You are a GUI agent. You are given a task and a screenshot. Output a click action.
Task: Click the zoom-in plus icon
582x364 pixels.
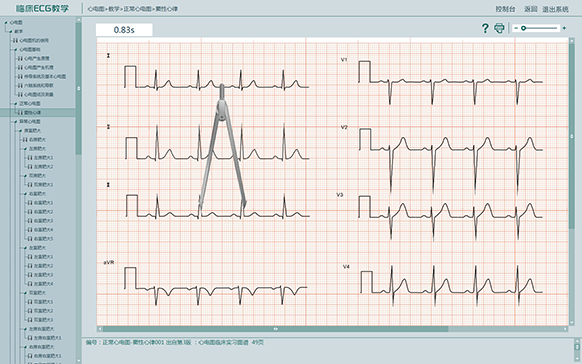(564, 28)
